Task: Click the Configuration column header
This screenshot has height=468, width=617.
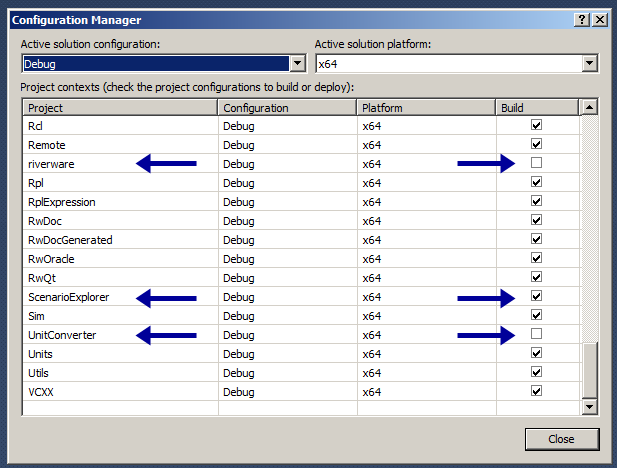Action: coord(288,108)
